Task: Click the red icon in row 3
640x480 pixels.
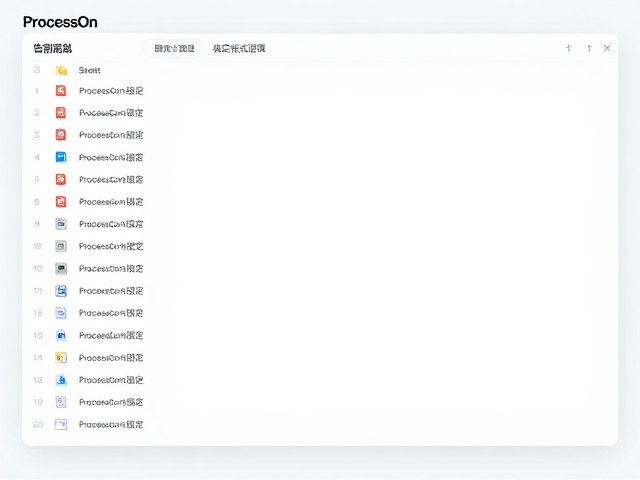Action: coord(61,135)
